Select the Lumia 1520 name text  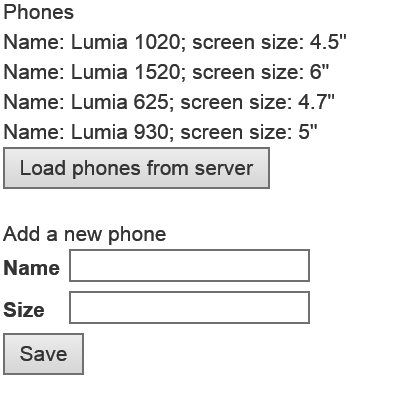125,72
